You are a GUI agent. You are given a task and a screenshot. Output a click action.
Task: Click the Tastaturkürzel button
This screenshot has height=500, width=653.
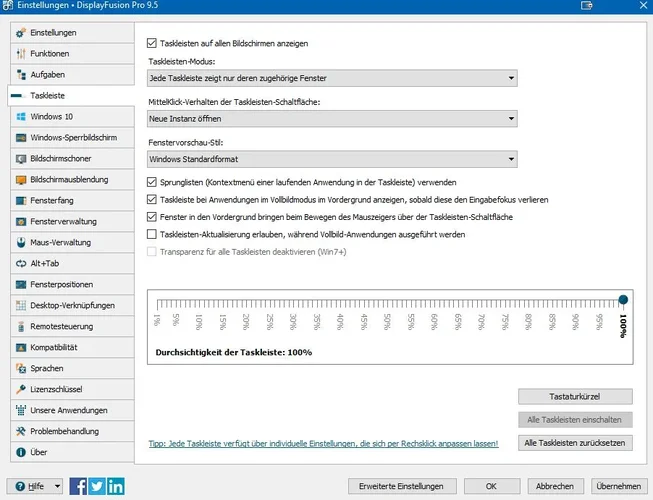pyautogui.click(x=575, y=397)
